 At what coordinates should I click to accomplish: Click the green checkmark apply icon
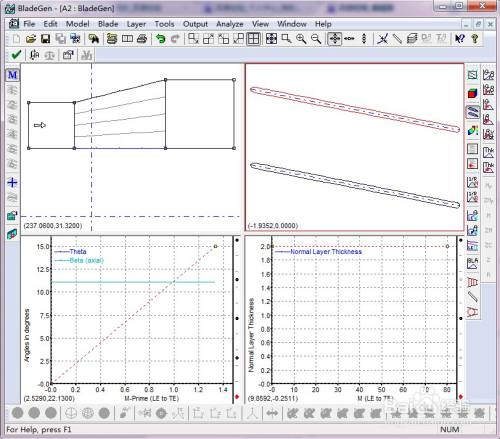click(x=16, y=55)
